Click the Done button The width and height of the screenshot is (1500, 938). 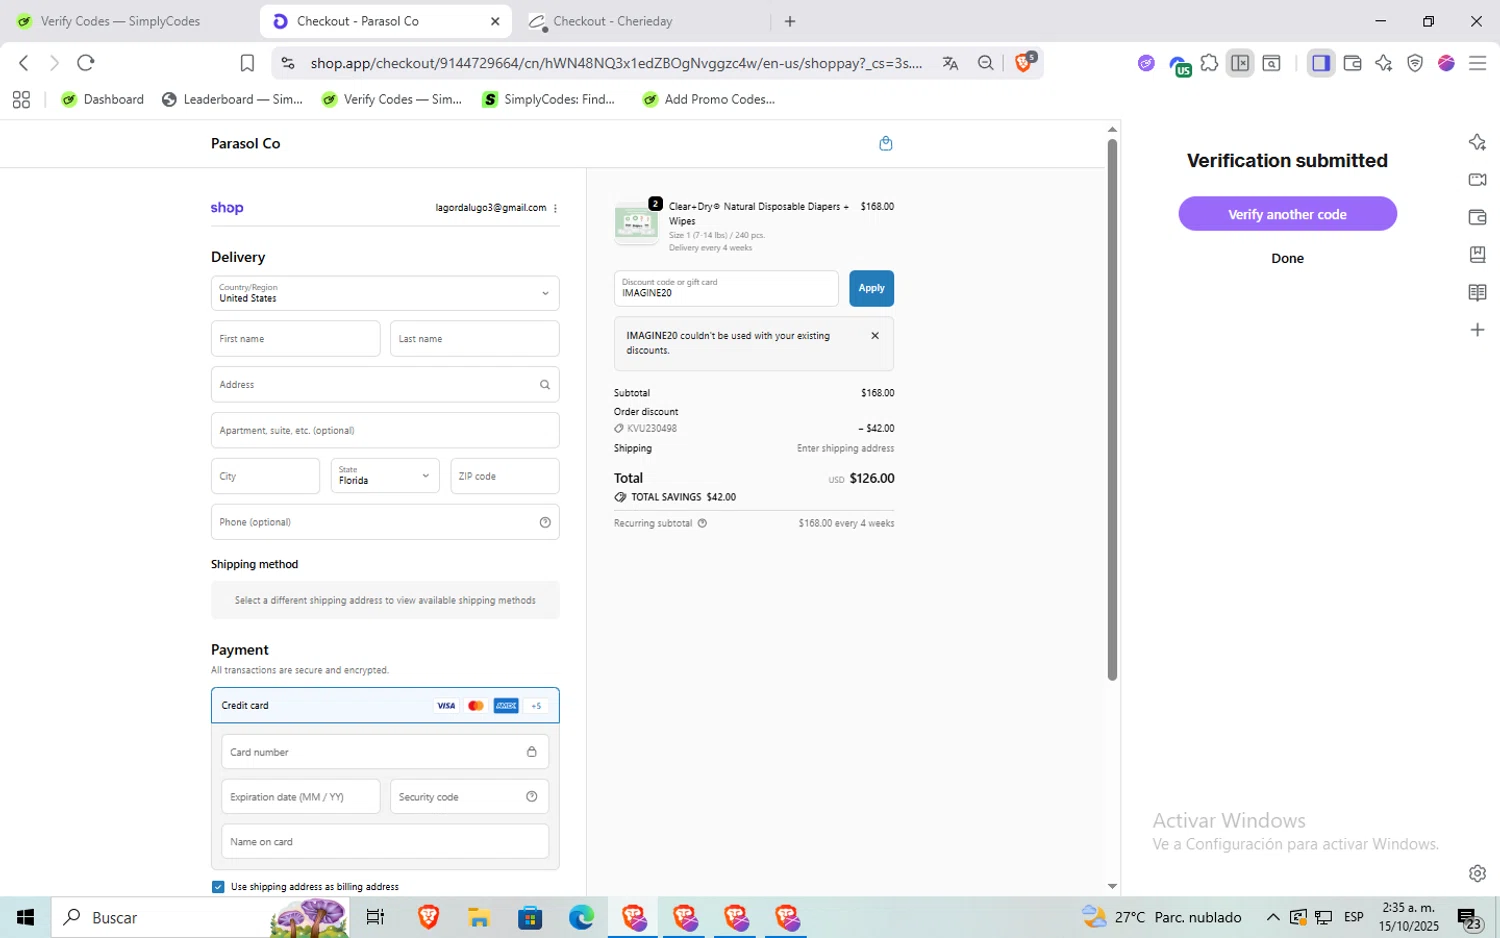(1287, 258)
